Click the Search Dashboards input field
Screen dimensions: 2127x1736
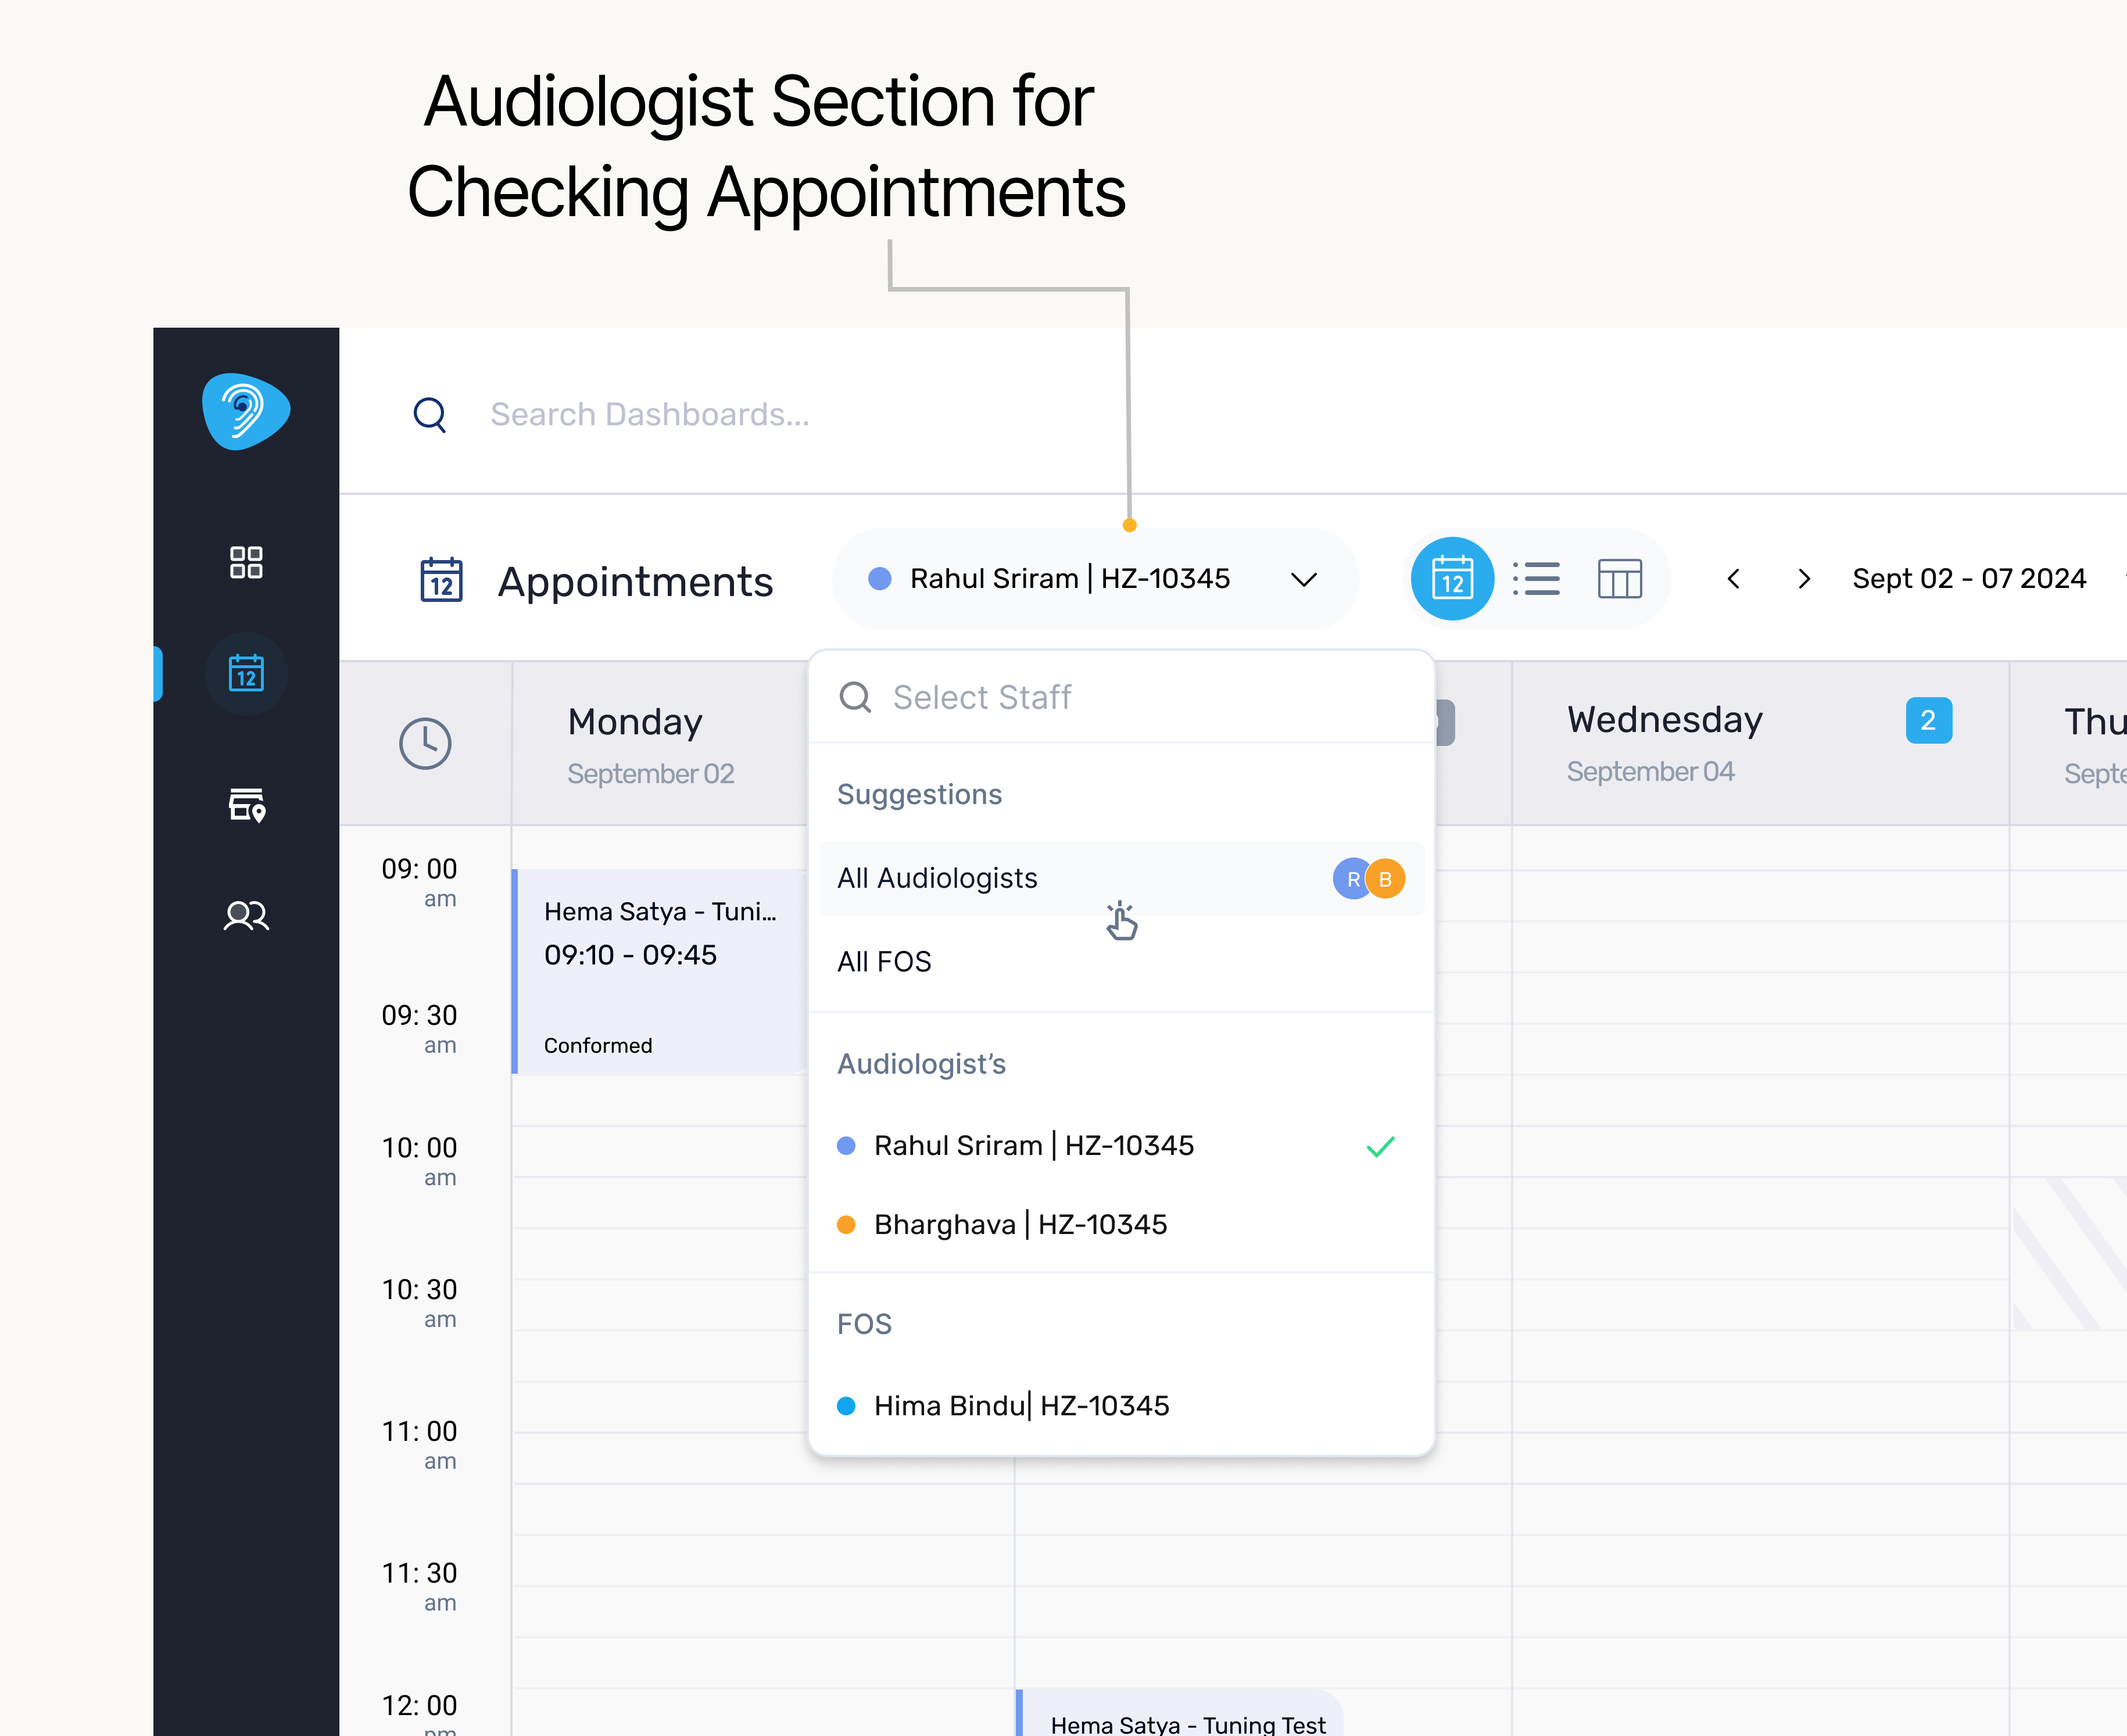650,414
